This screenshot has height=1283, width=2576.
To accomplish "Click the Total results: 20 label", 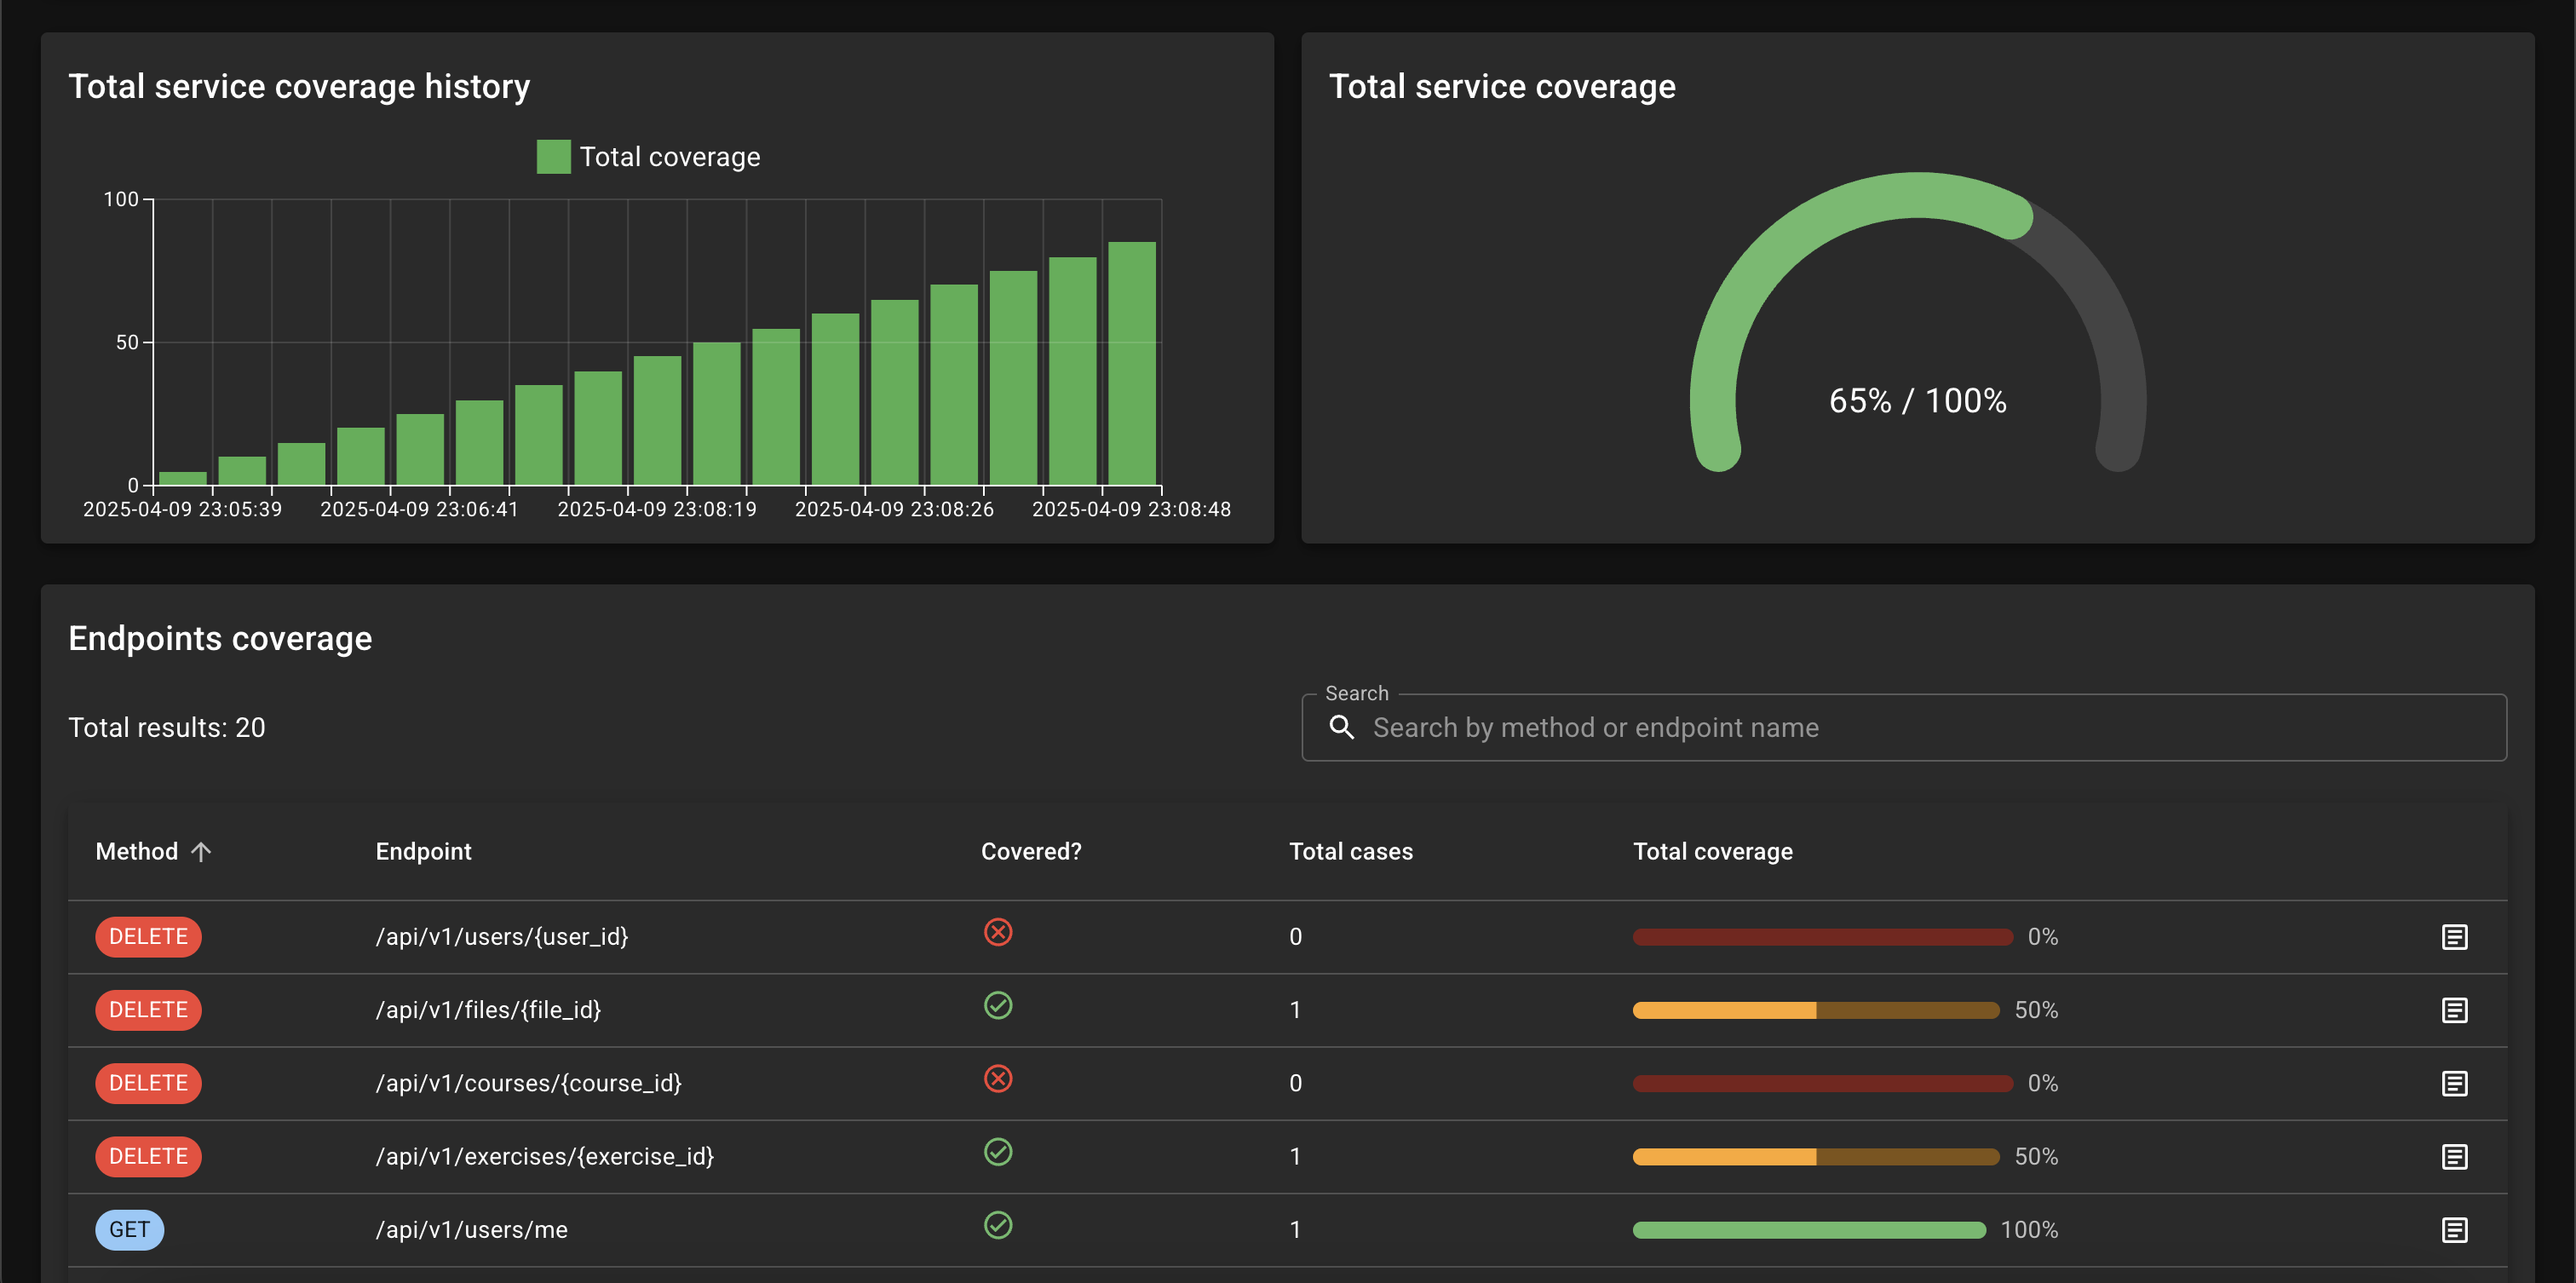I will (166, 728).
